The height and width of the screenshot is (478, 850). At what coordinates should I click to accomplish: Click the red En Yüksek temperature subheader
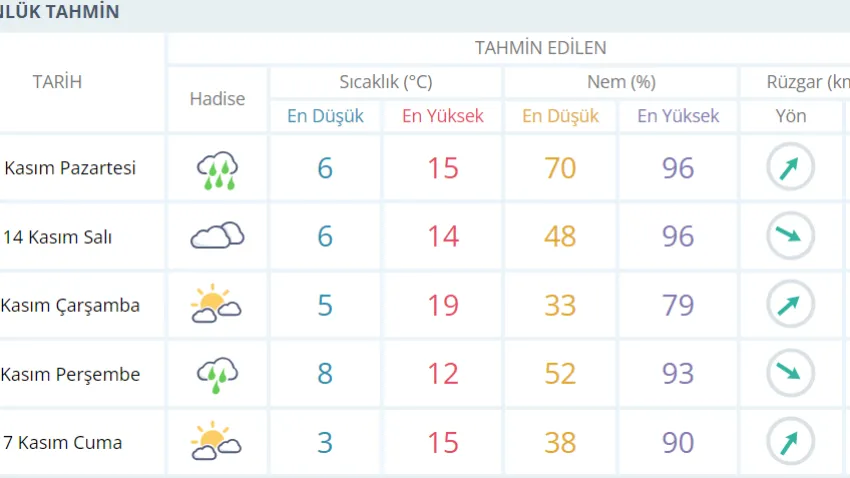coord(443,116)
